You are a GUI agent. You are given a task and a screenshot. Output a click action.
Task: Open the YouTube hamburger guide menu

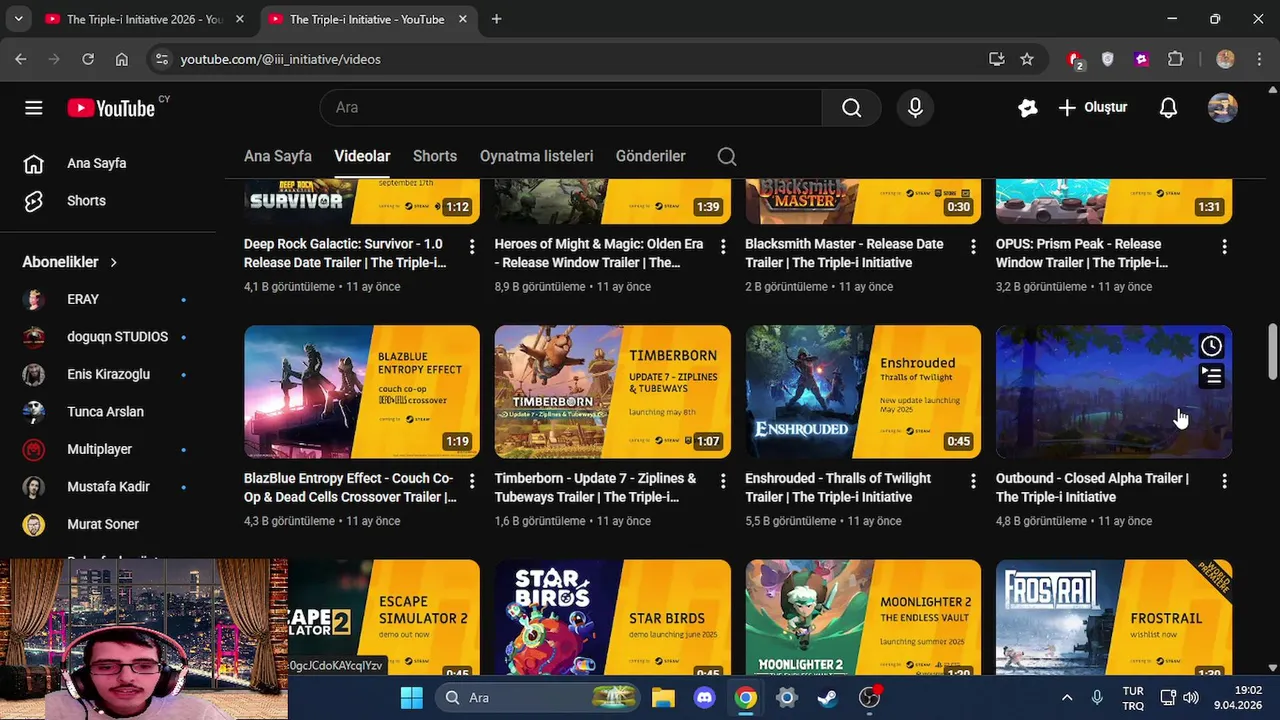(34, 108)
